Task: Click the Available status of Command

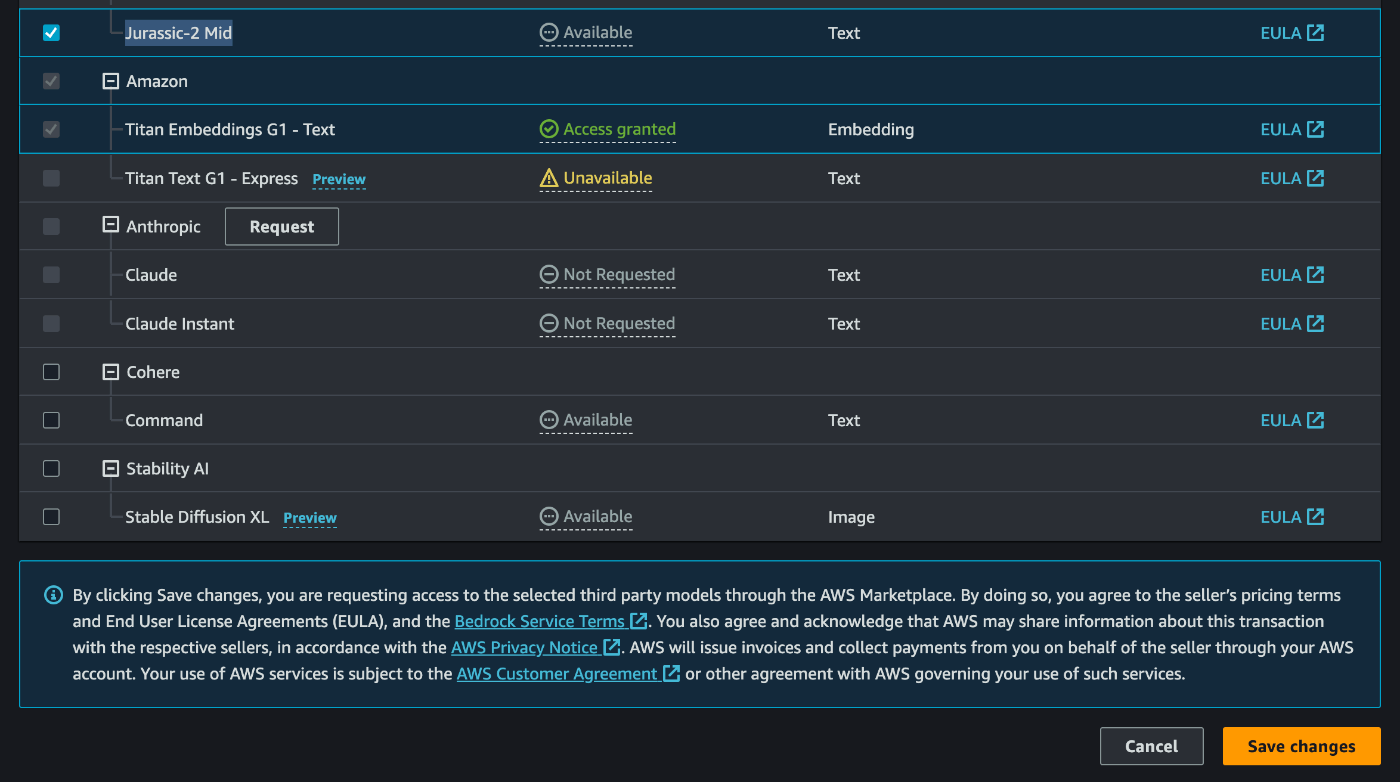Action: (586, 420)
